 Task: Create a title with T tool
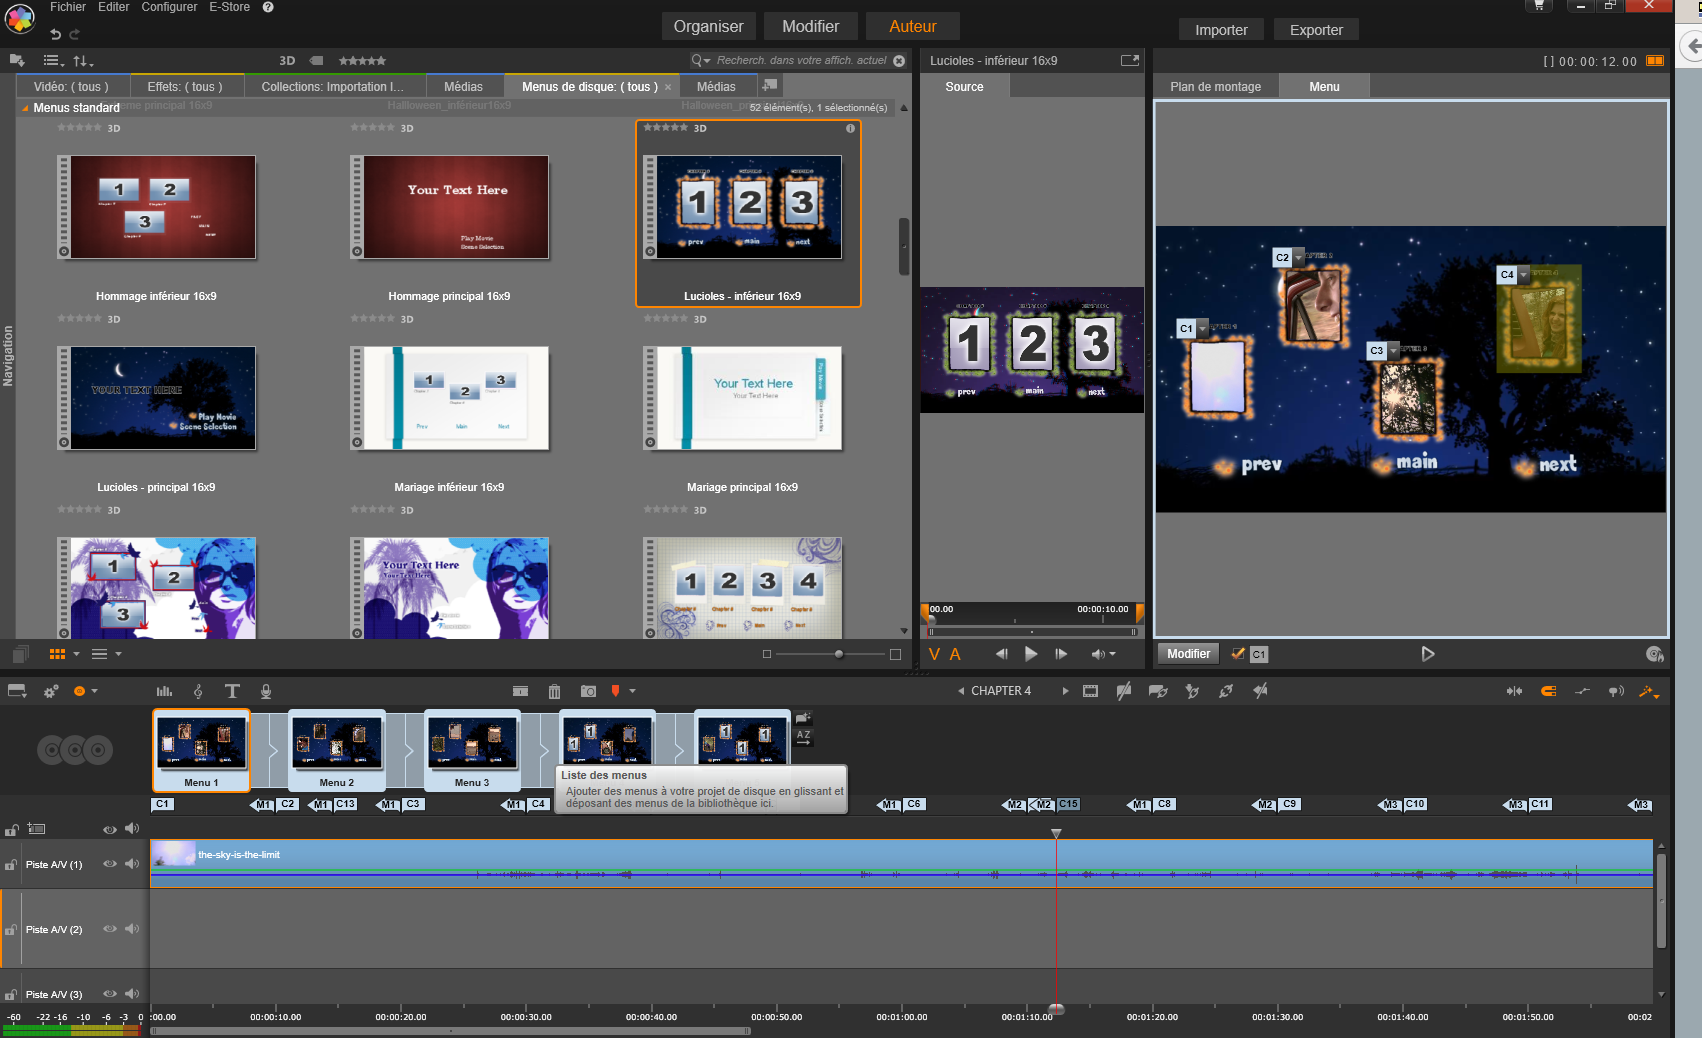[232, 691]
